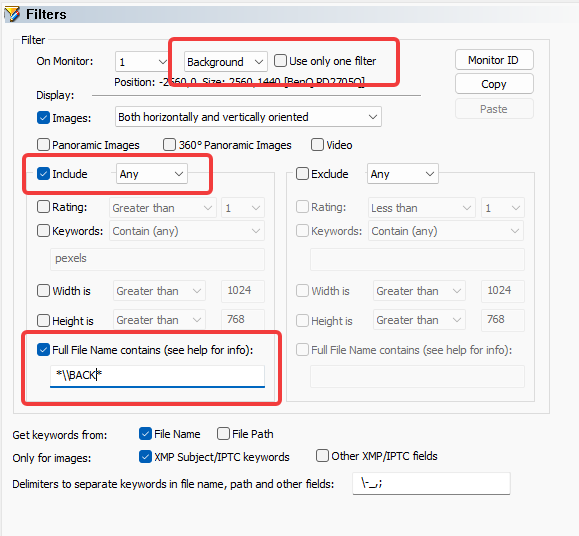Viewport: 579px width, 536px height.
Task: Click Exclude Width is checkbox
Action: (x=302, y=291)
